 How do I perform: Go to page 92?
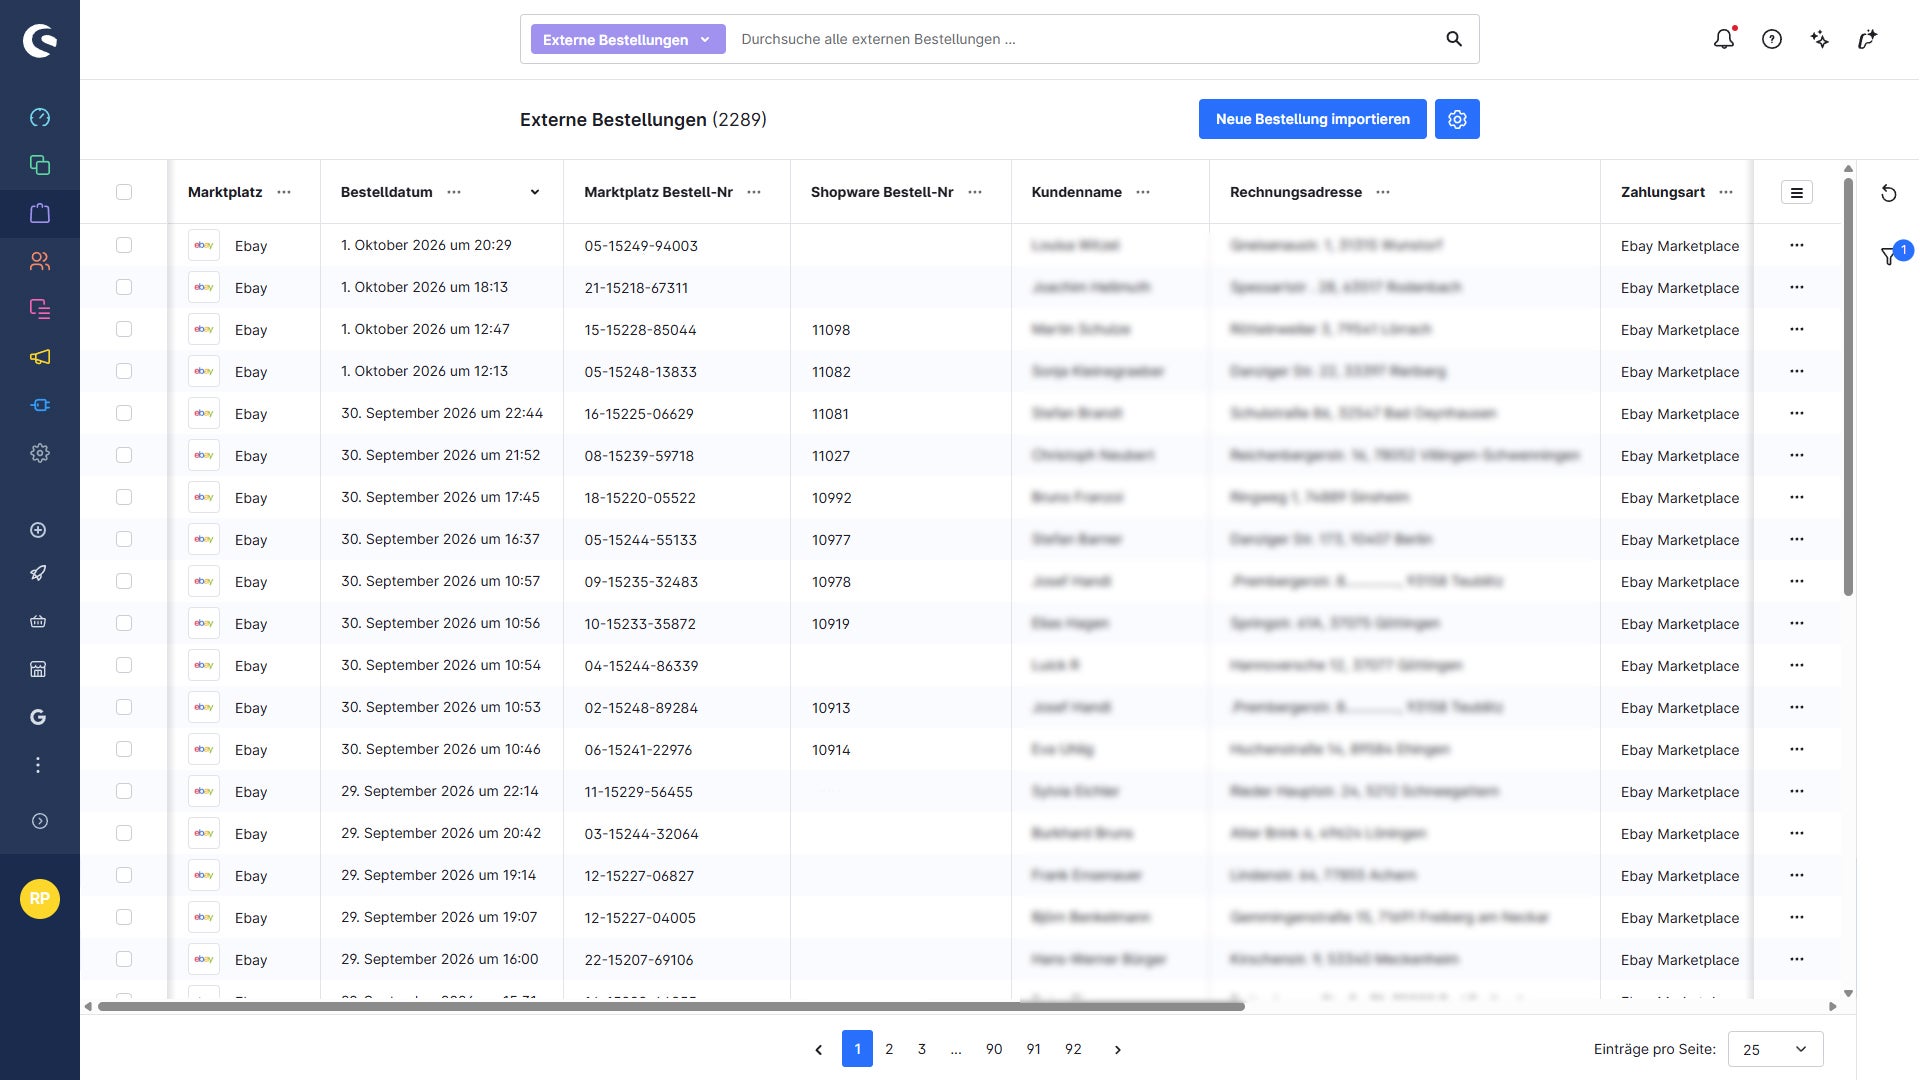(1073, 1049)
